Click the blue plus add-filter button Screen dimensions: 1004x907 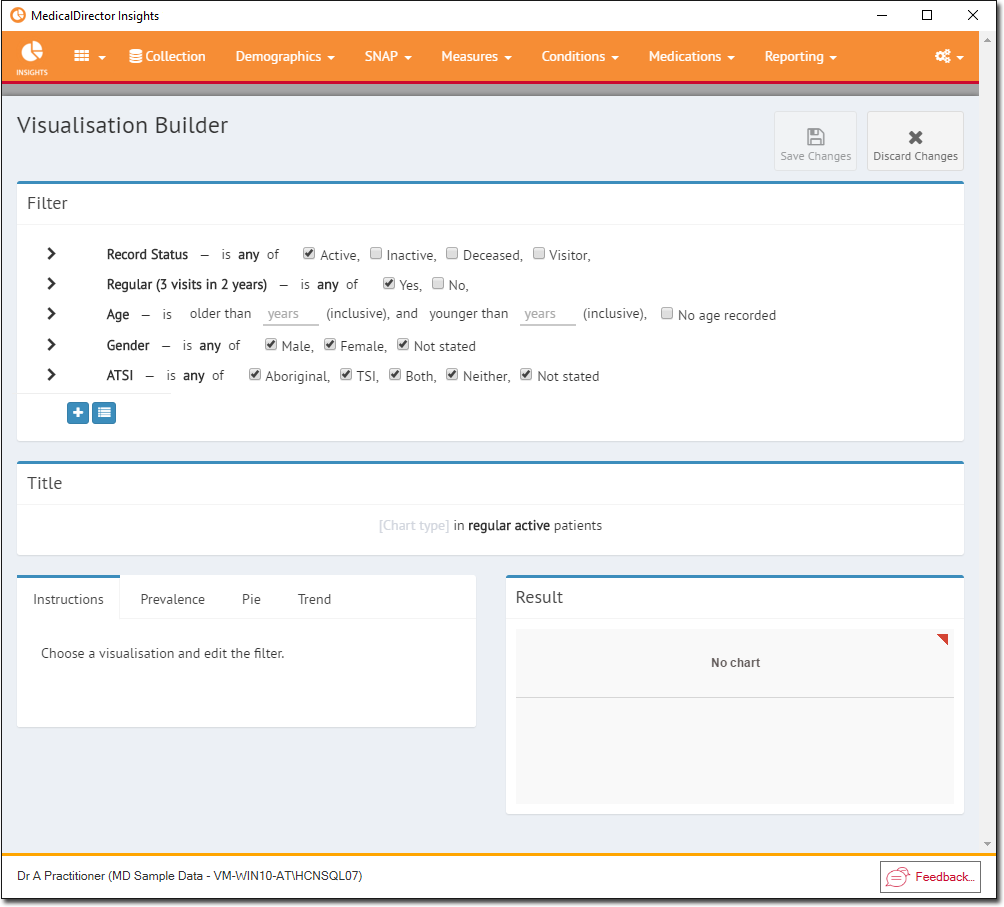(78, 412)
